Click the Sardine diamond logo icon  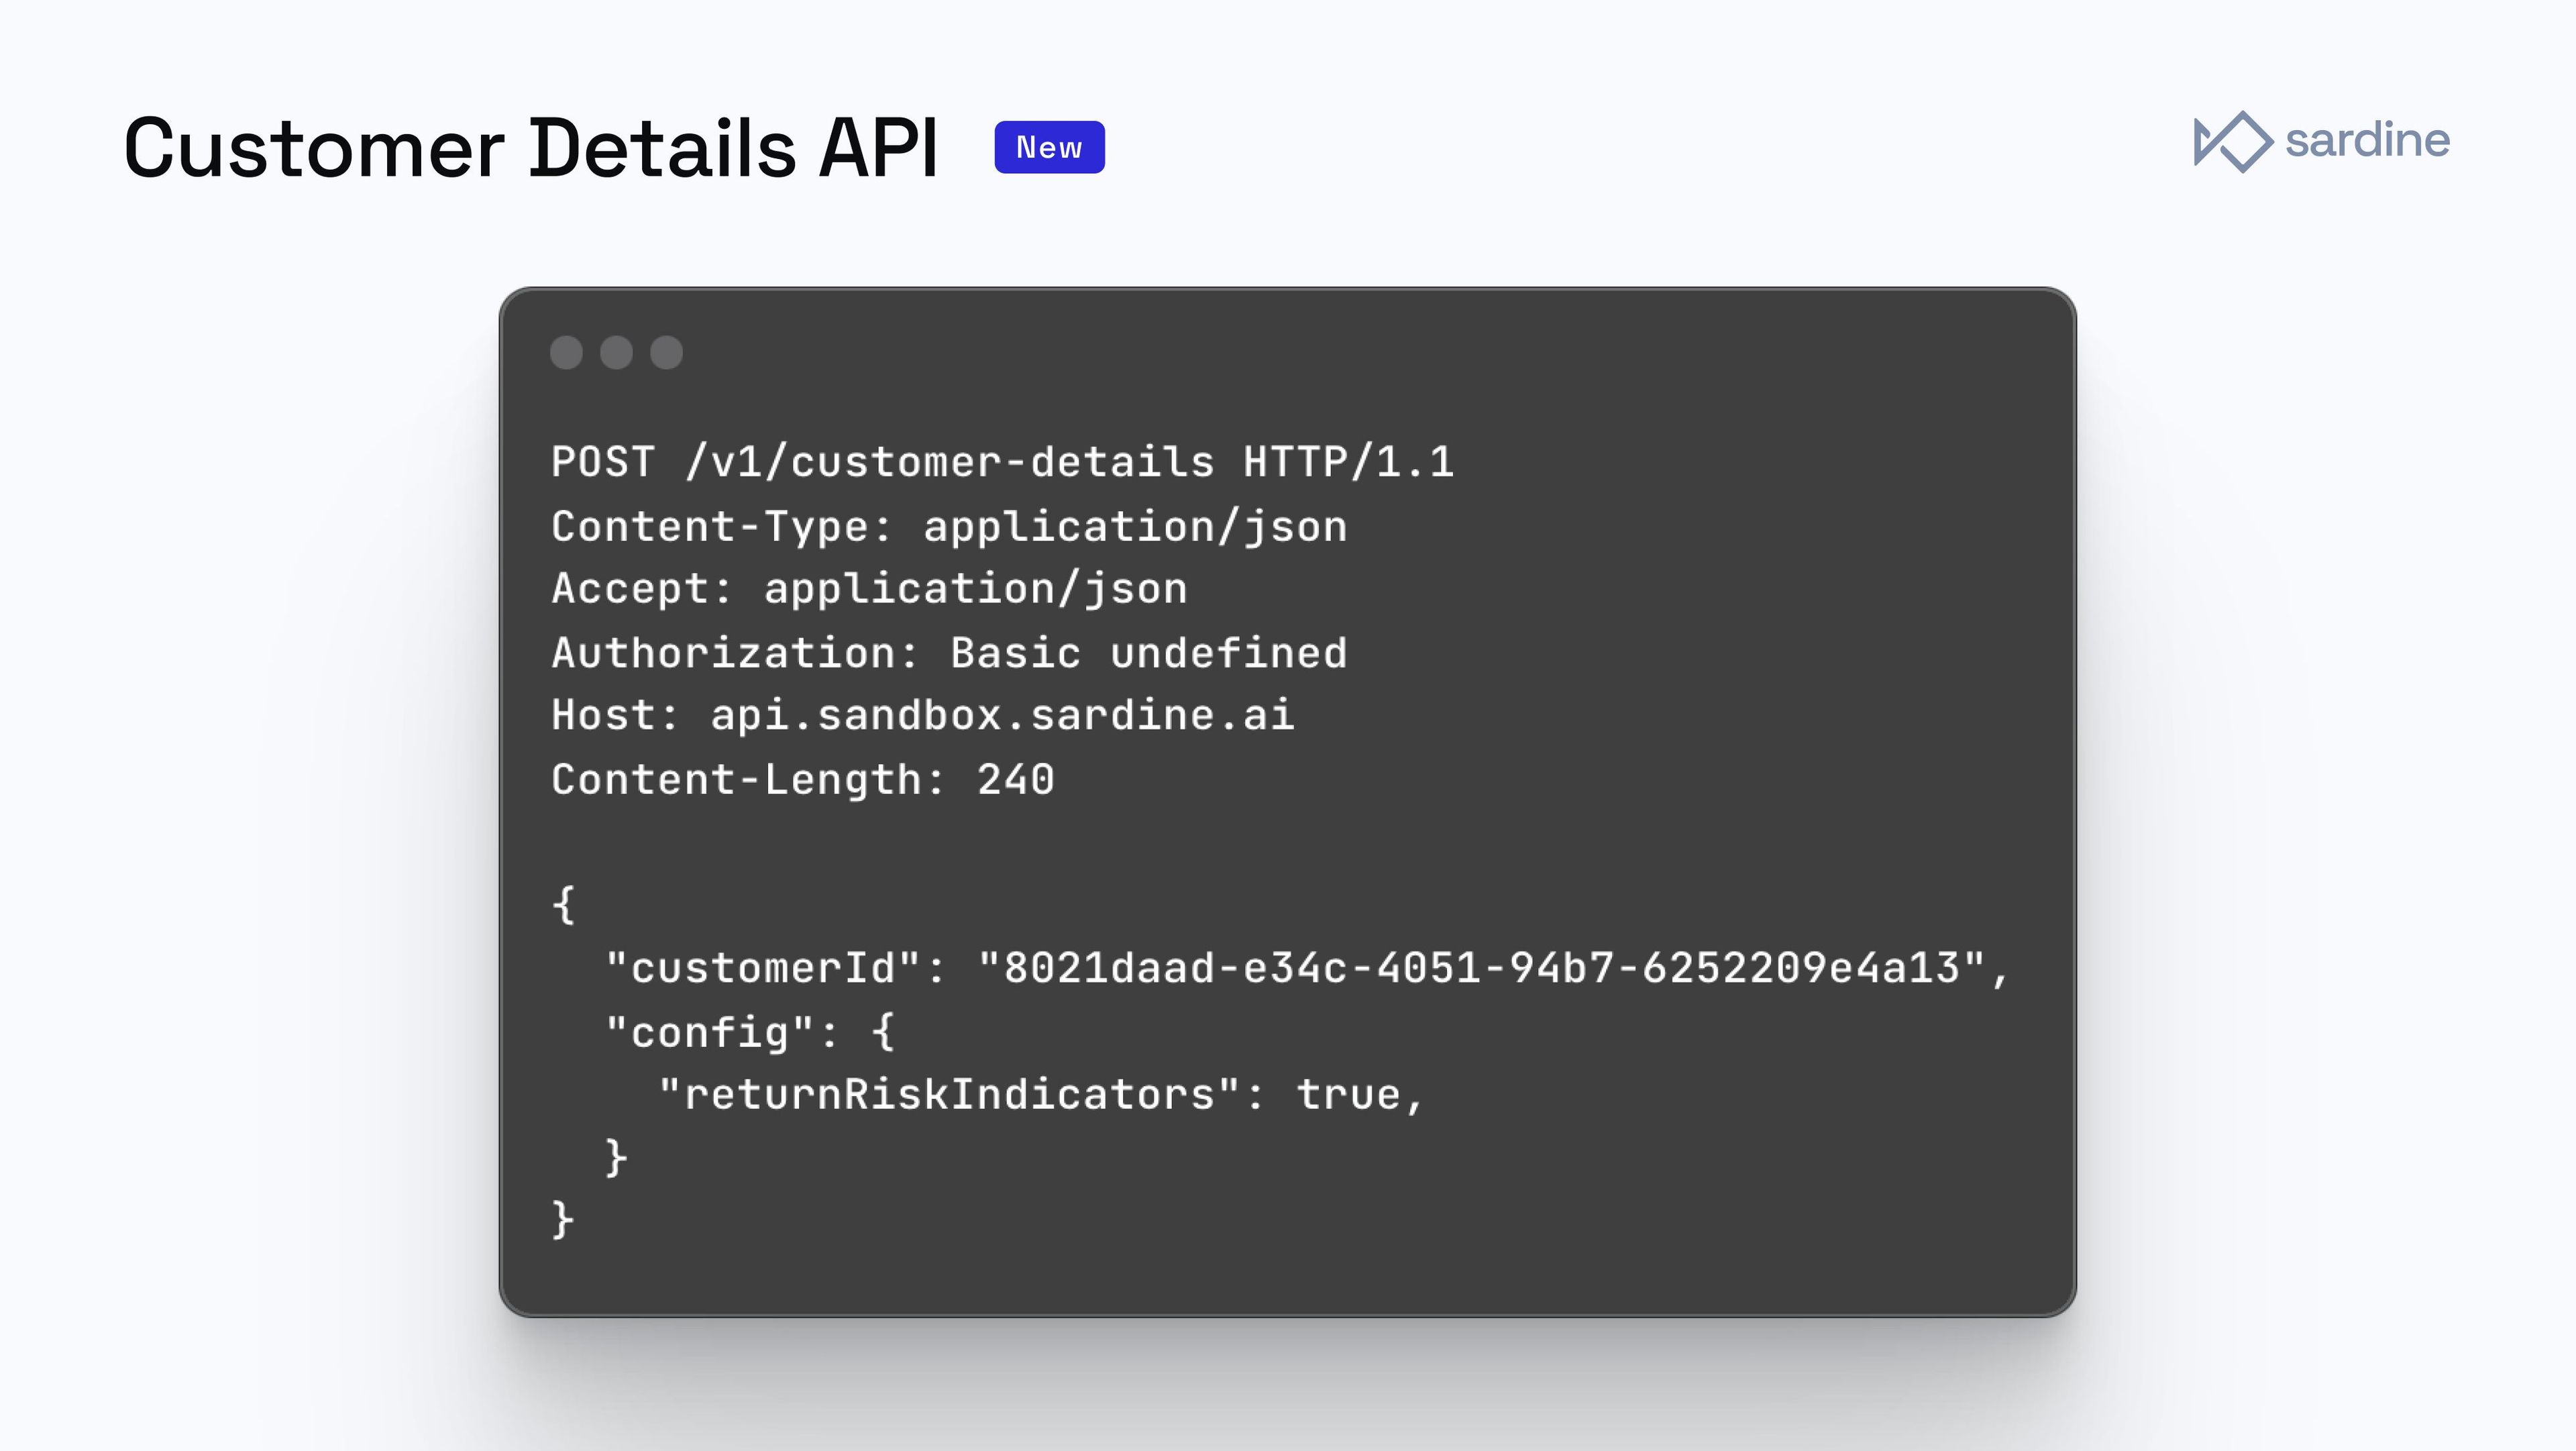pyautogui.click(x=2233, y=141)
